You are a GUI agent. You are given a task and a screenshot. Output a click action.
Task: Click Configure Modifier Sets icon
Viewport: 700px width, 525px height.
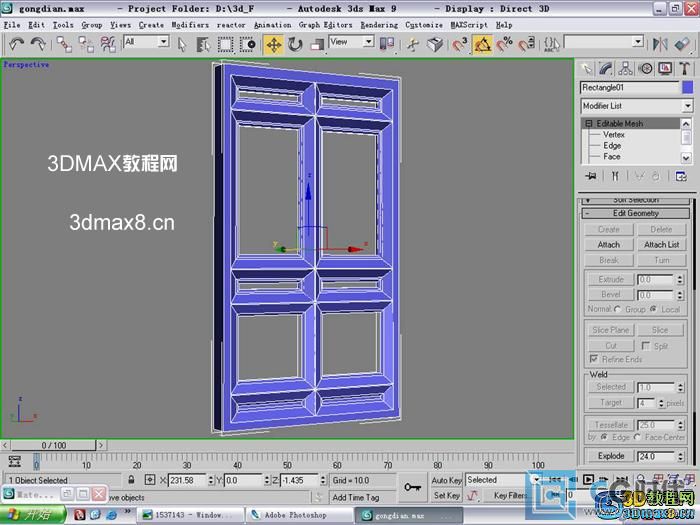pyautogui.click(x=681, y=176)
